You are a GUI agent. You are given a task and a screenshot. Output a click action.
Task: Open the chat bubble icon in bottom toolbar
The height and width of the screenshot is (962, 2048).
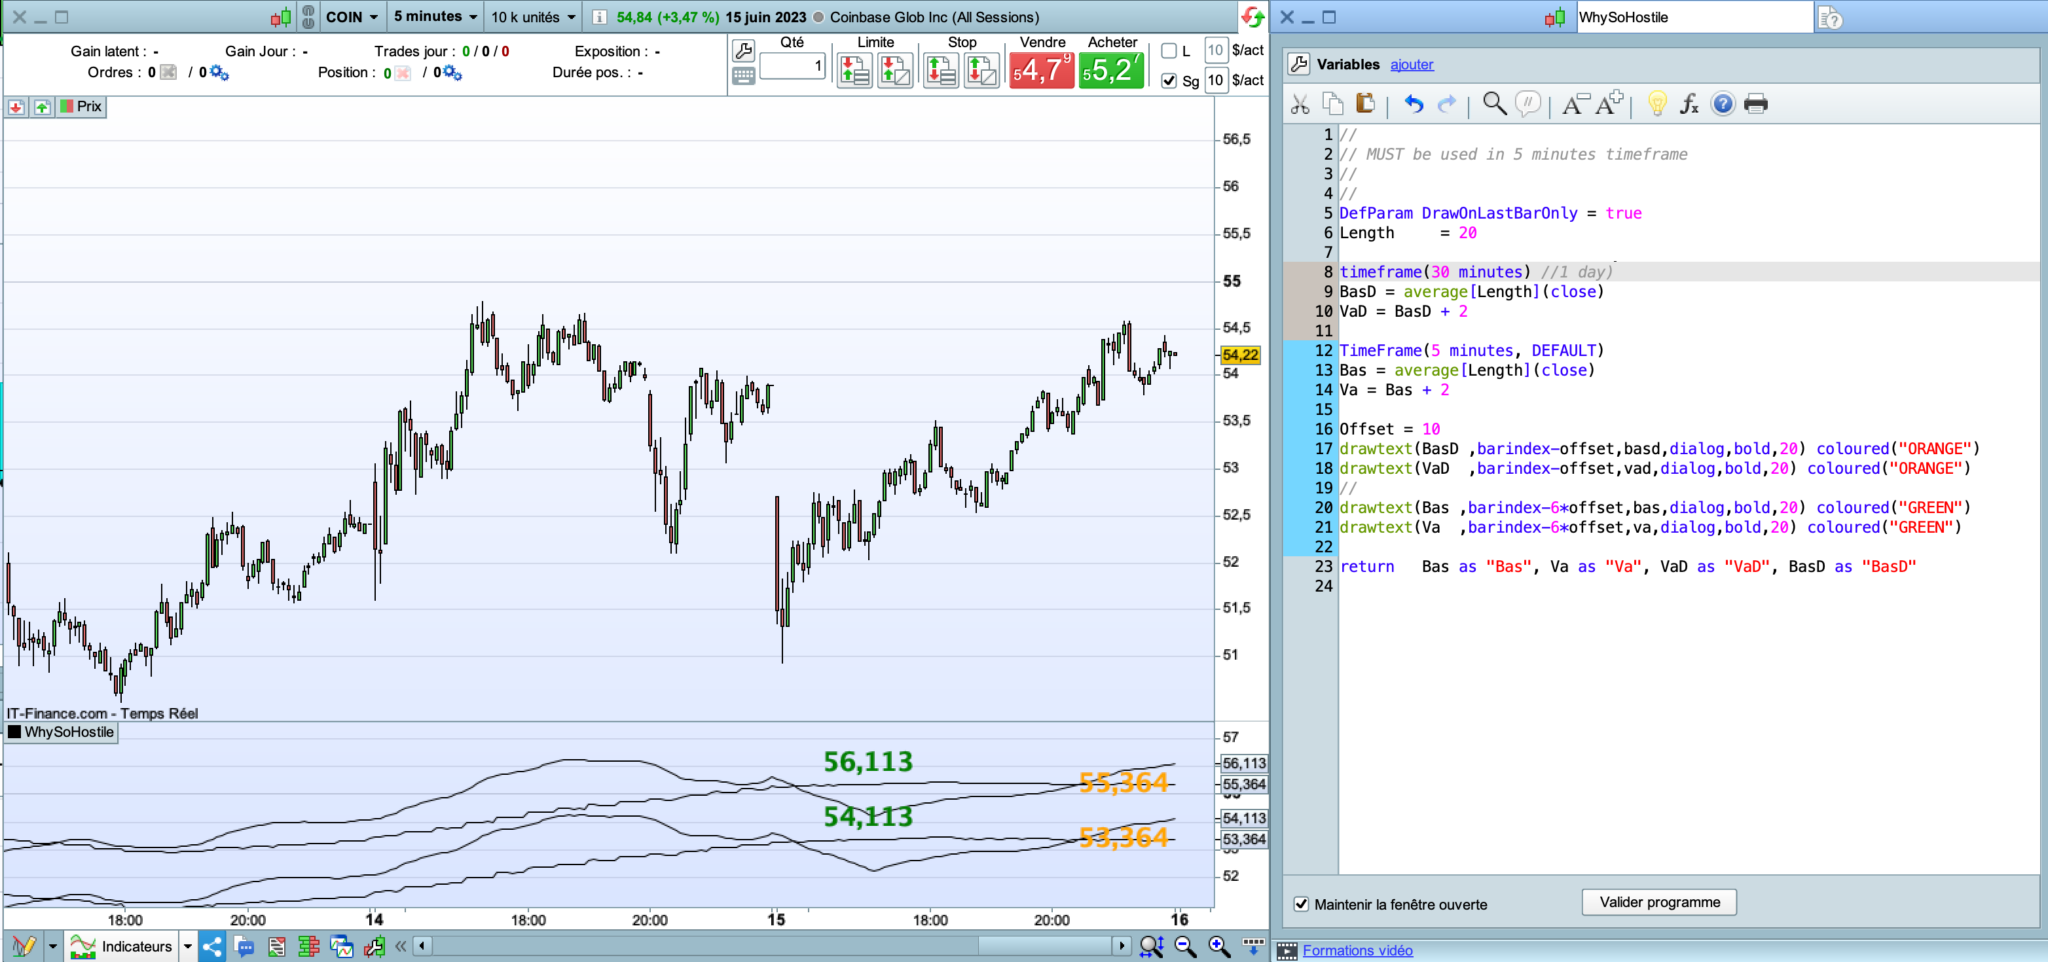click(244, 946)
